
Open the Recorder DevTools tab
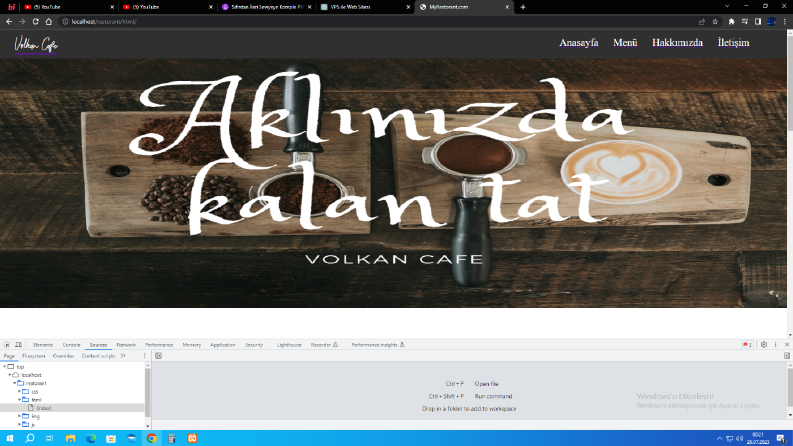[324, 345]
